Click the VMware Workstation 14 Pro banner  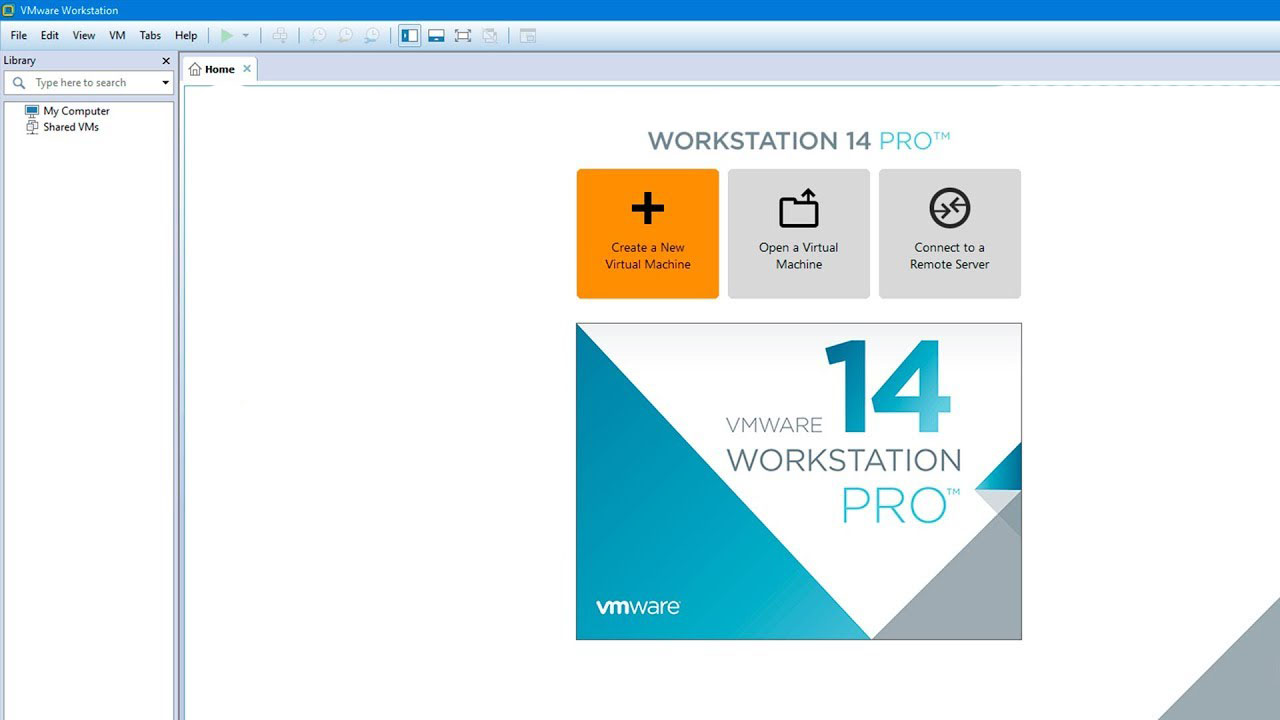tap(799, 481)
